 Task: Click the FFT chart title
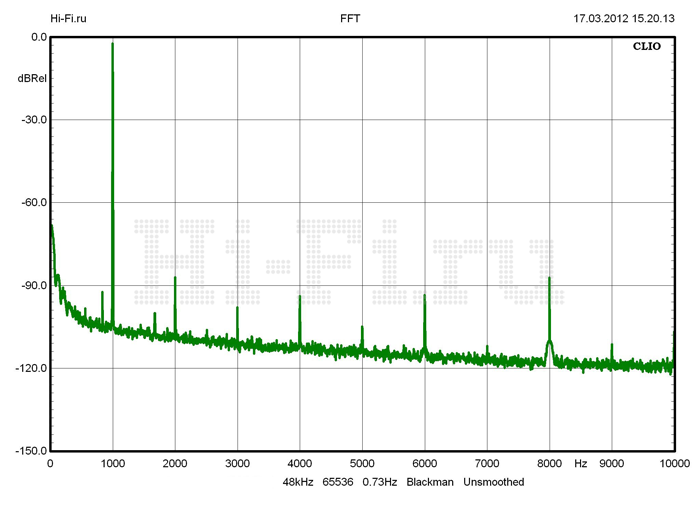(x=351, y=18)
